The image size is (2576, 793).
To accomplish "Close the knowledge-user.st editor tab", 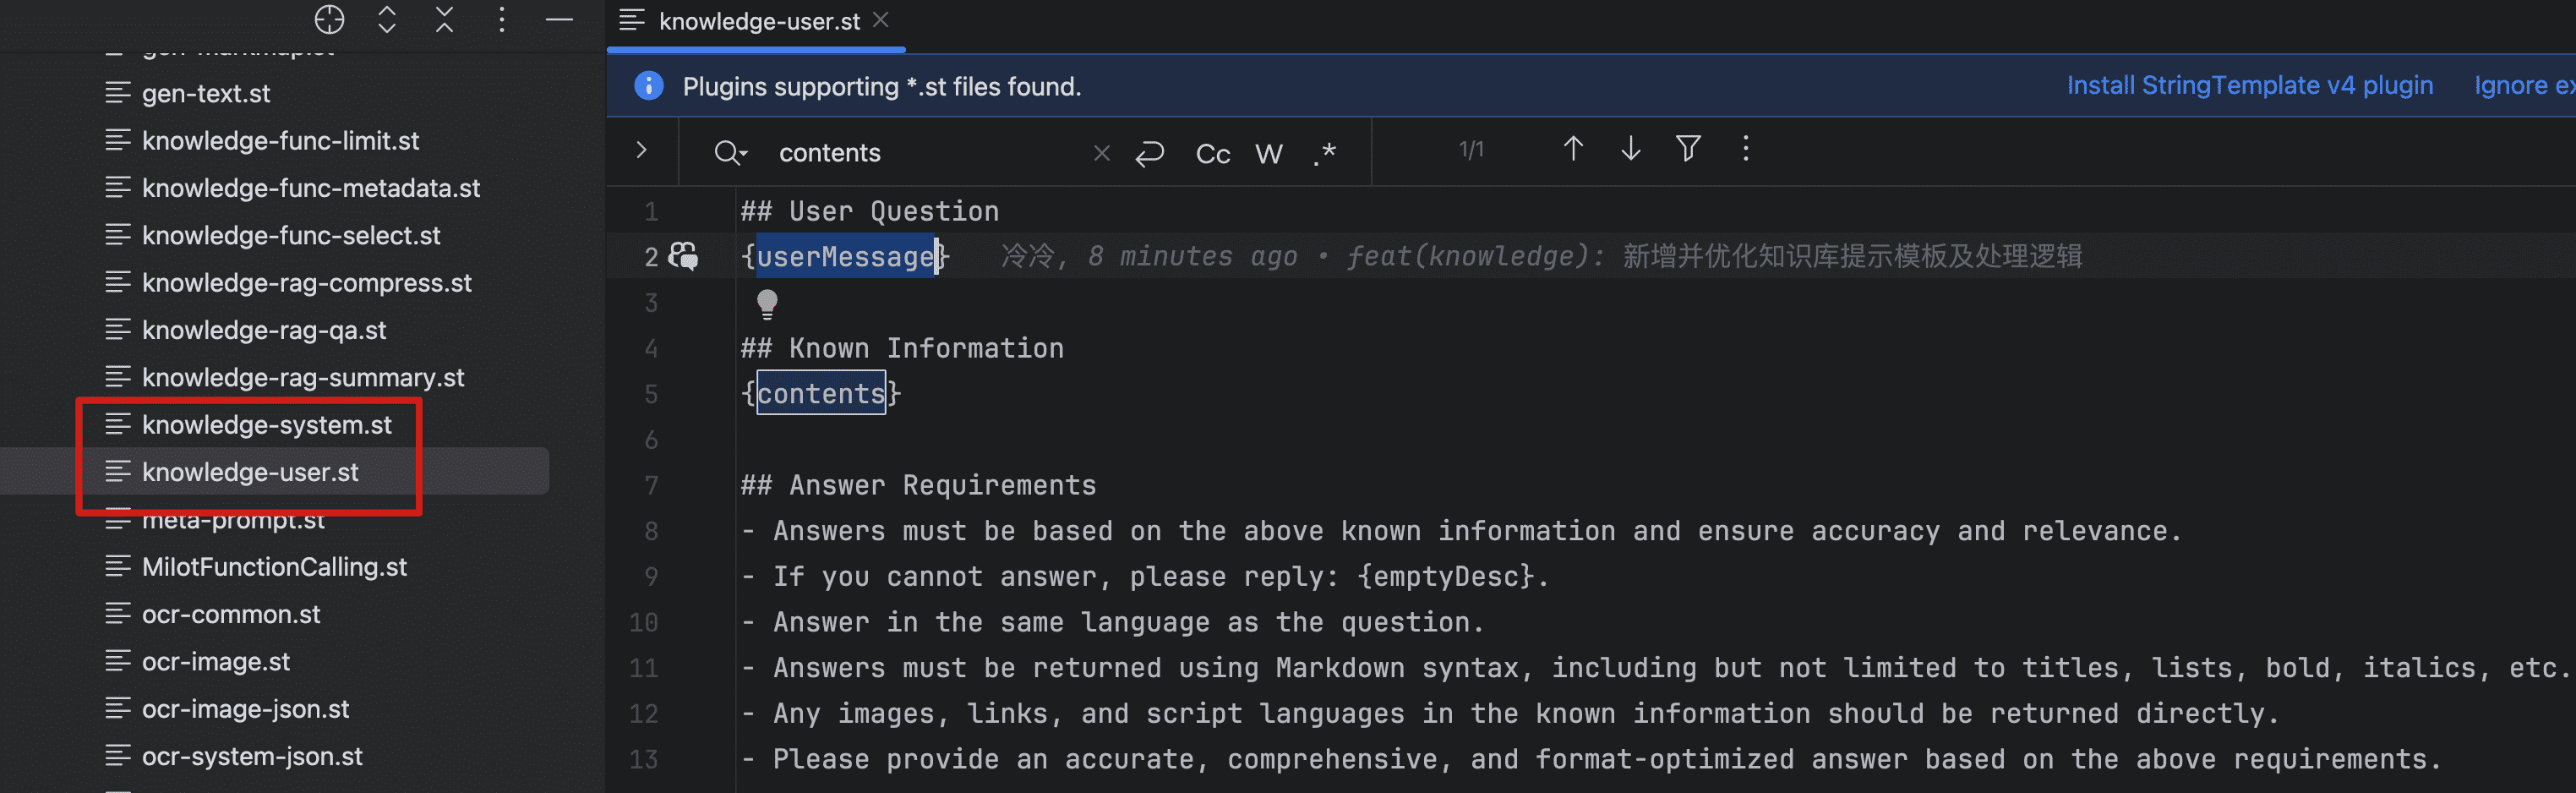I will tap(881, 20).
